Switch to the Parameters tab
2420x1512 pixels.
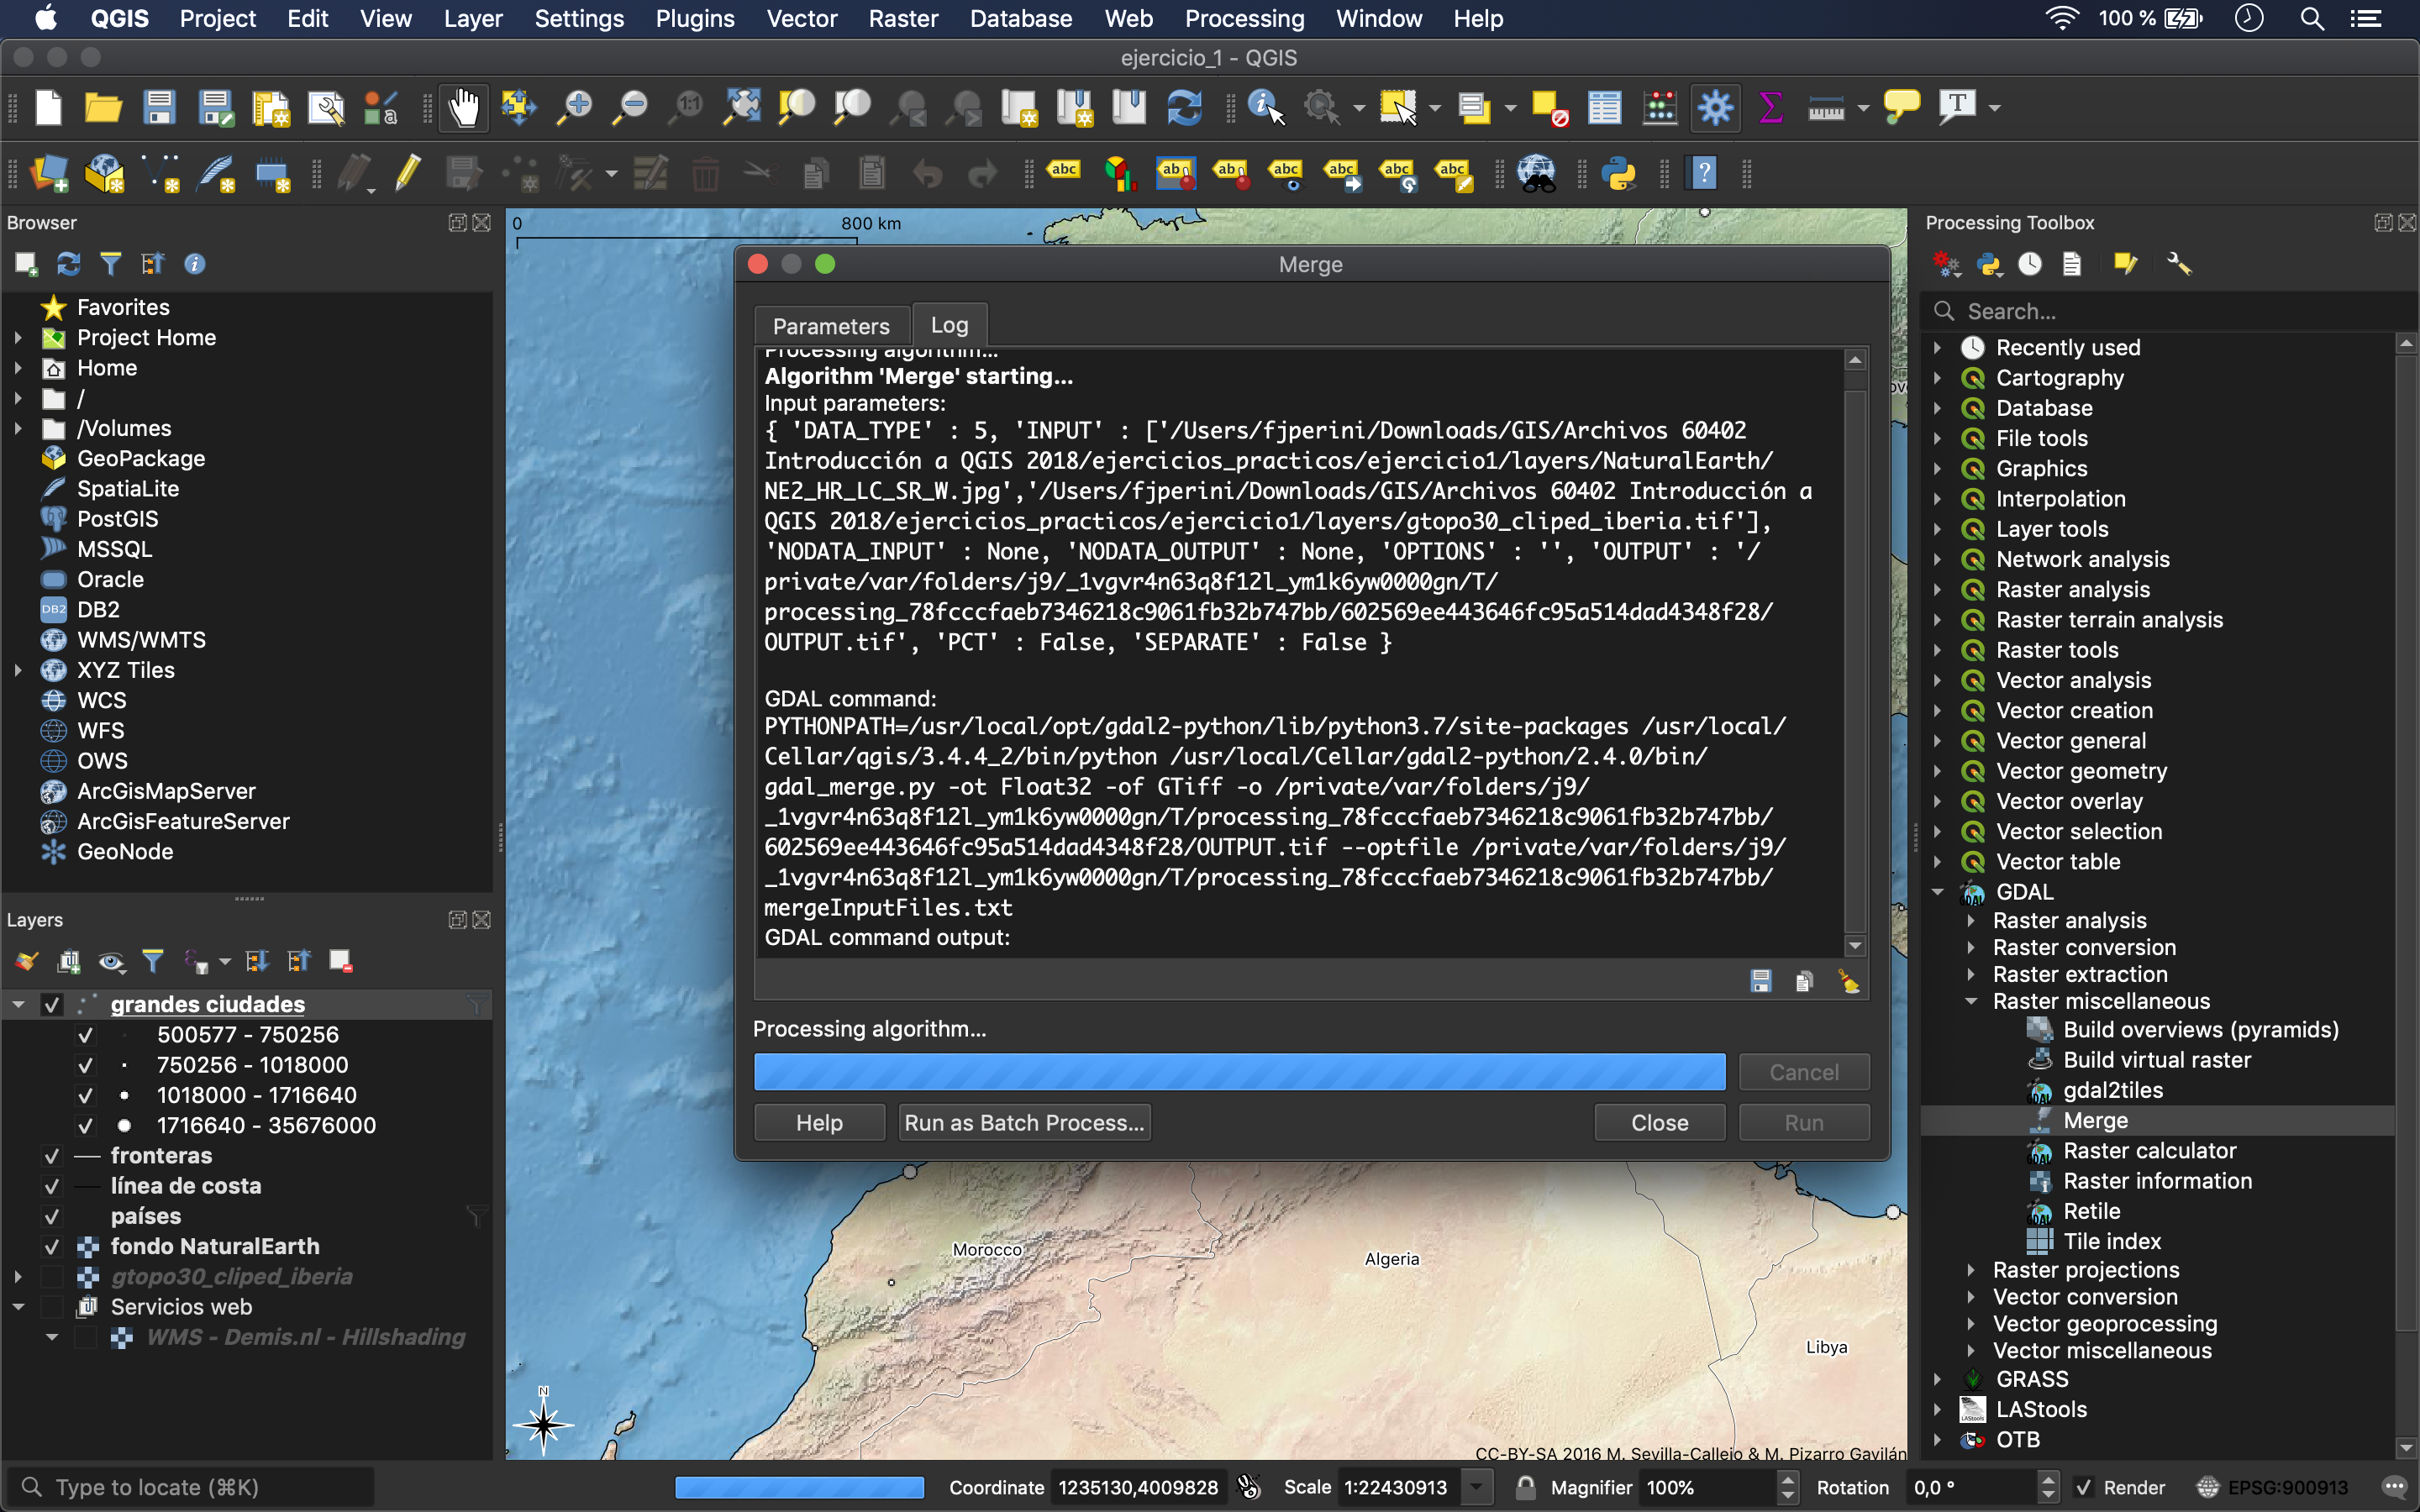tap(831, 326)
